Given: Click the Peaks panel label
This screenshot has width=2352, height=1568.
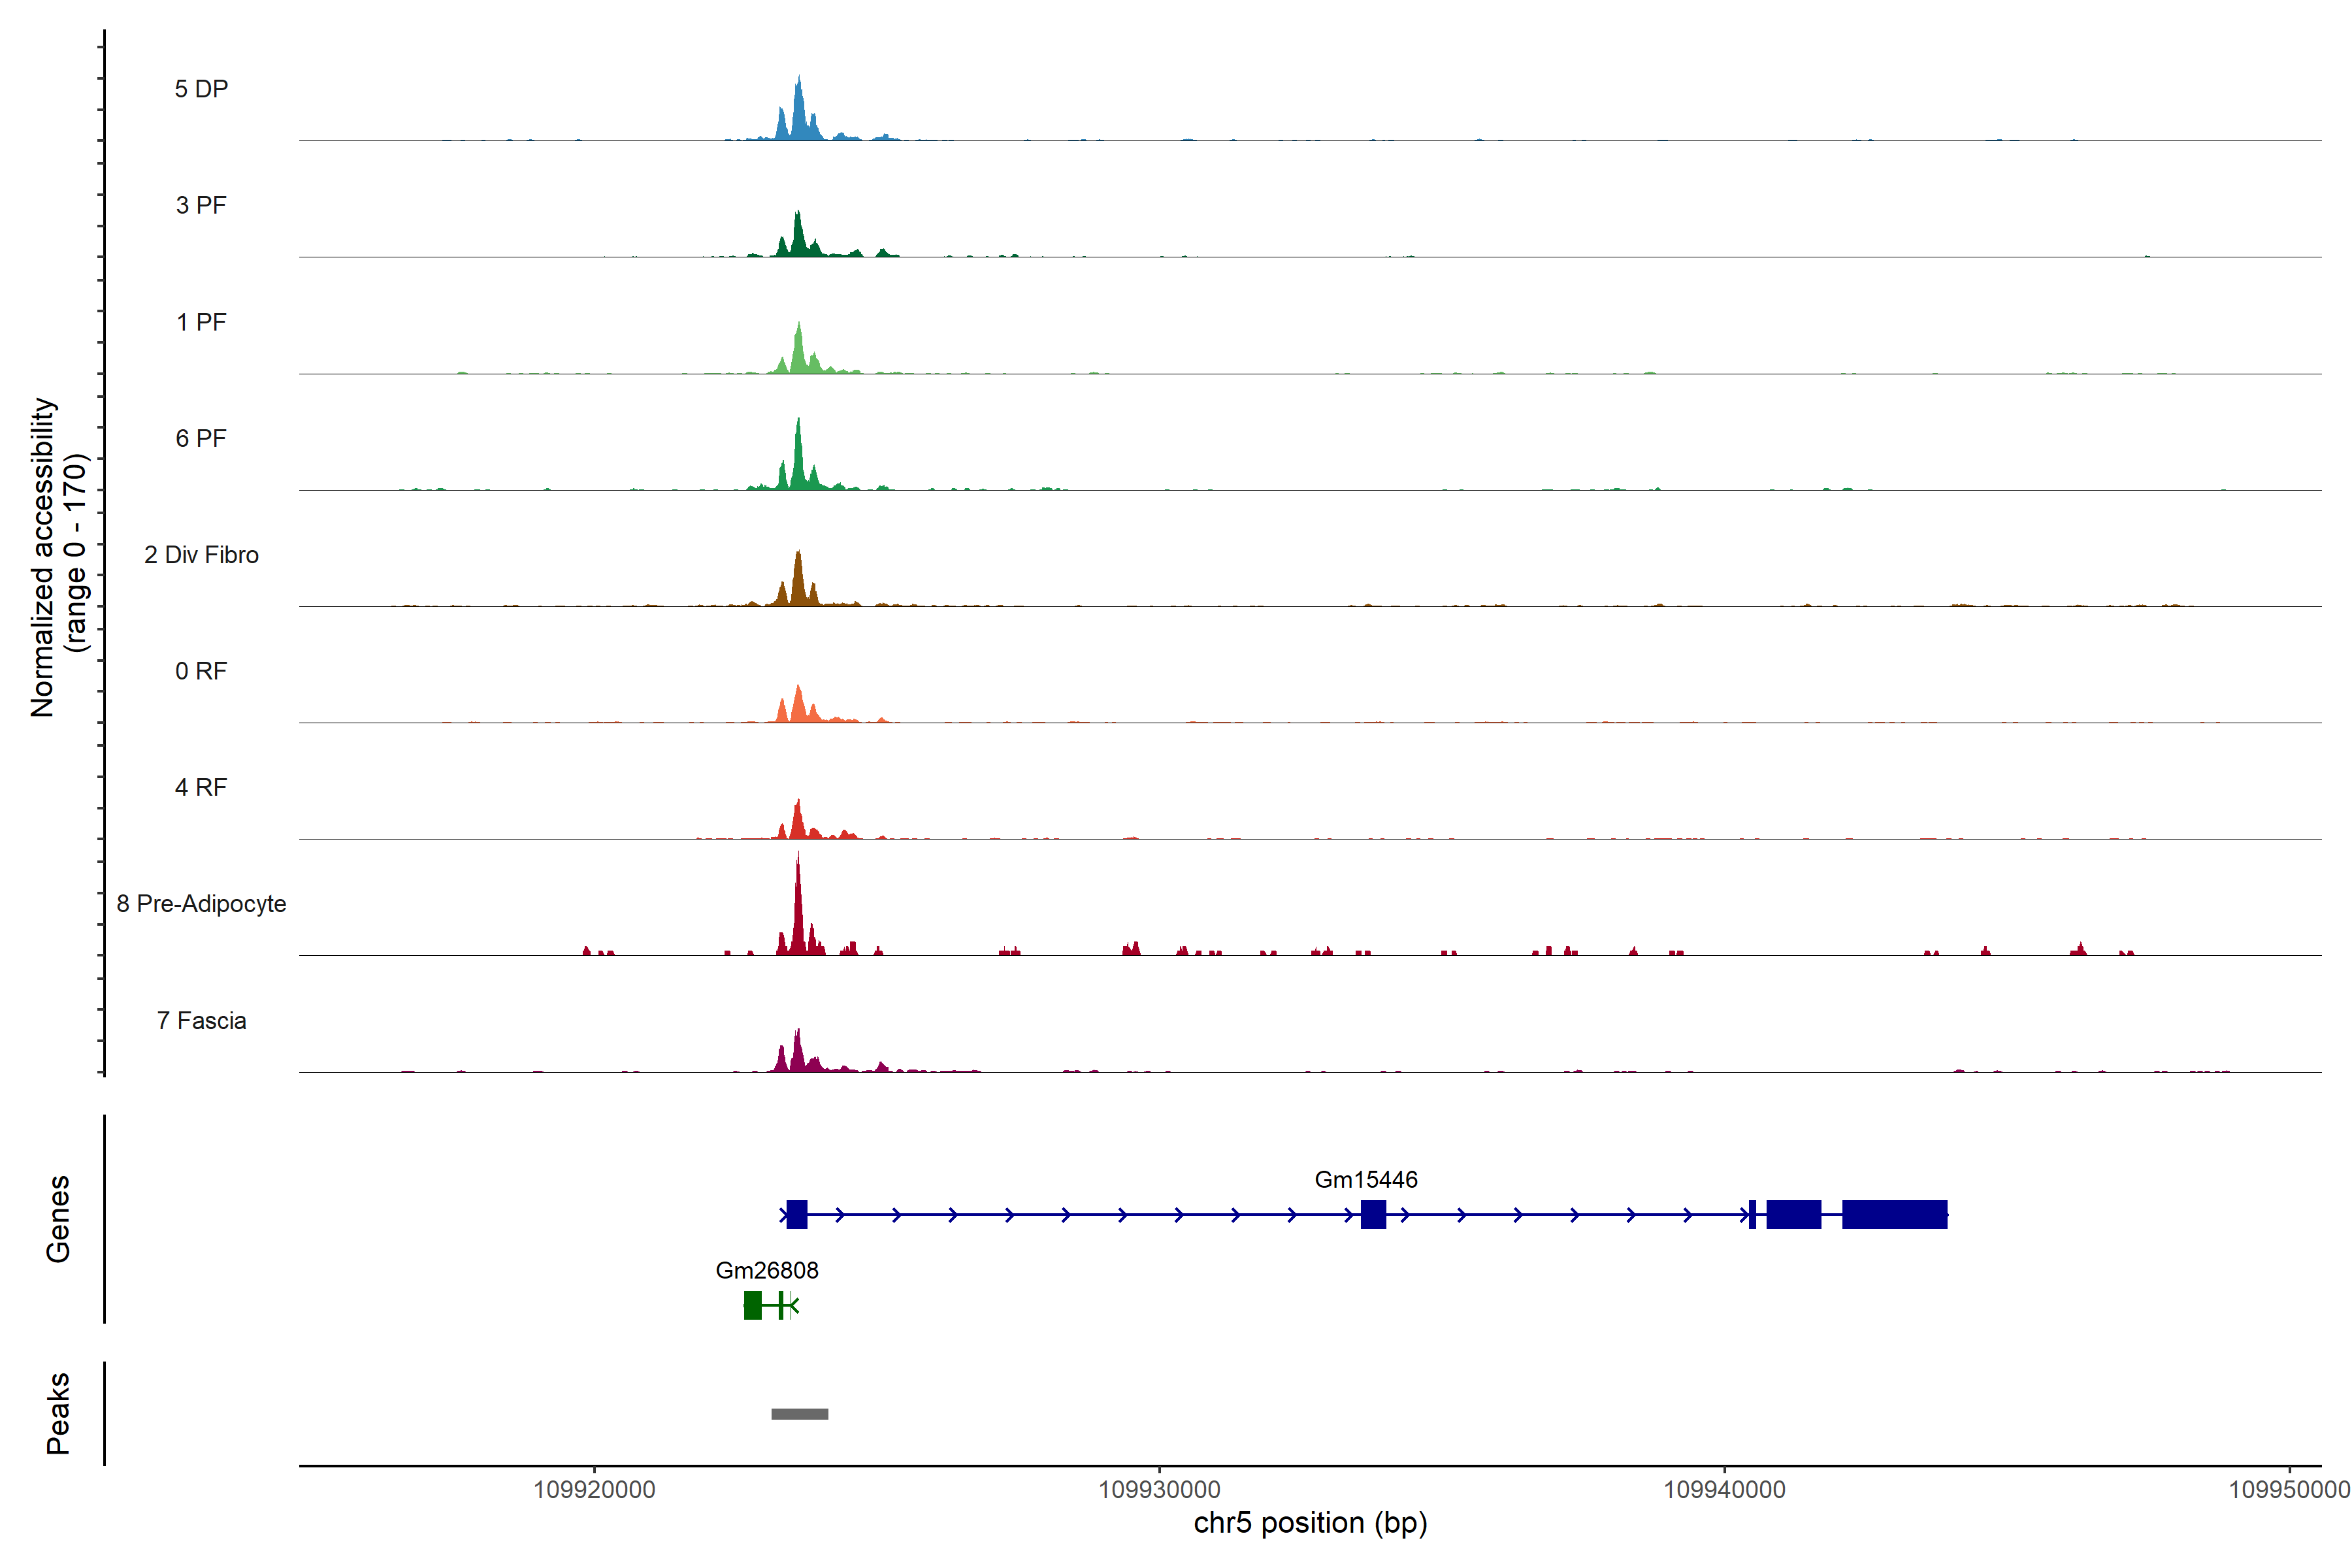Looking at the screenshot, I should [58, 1413].
